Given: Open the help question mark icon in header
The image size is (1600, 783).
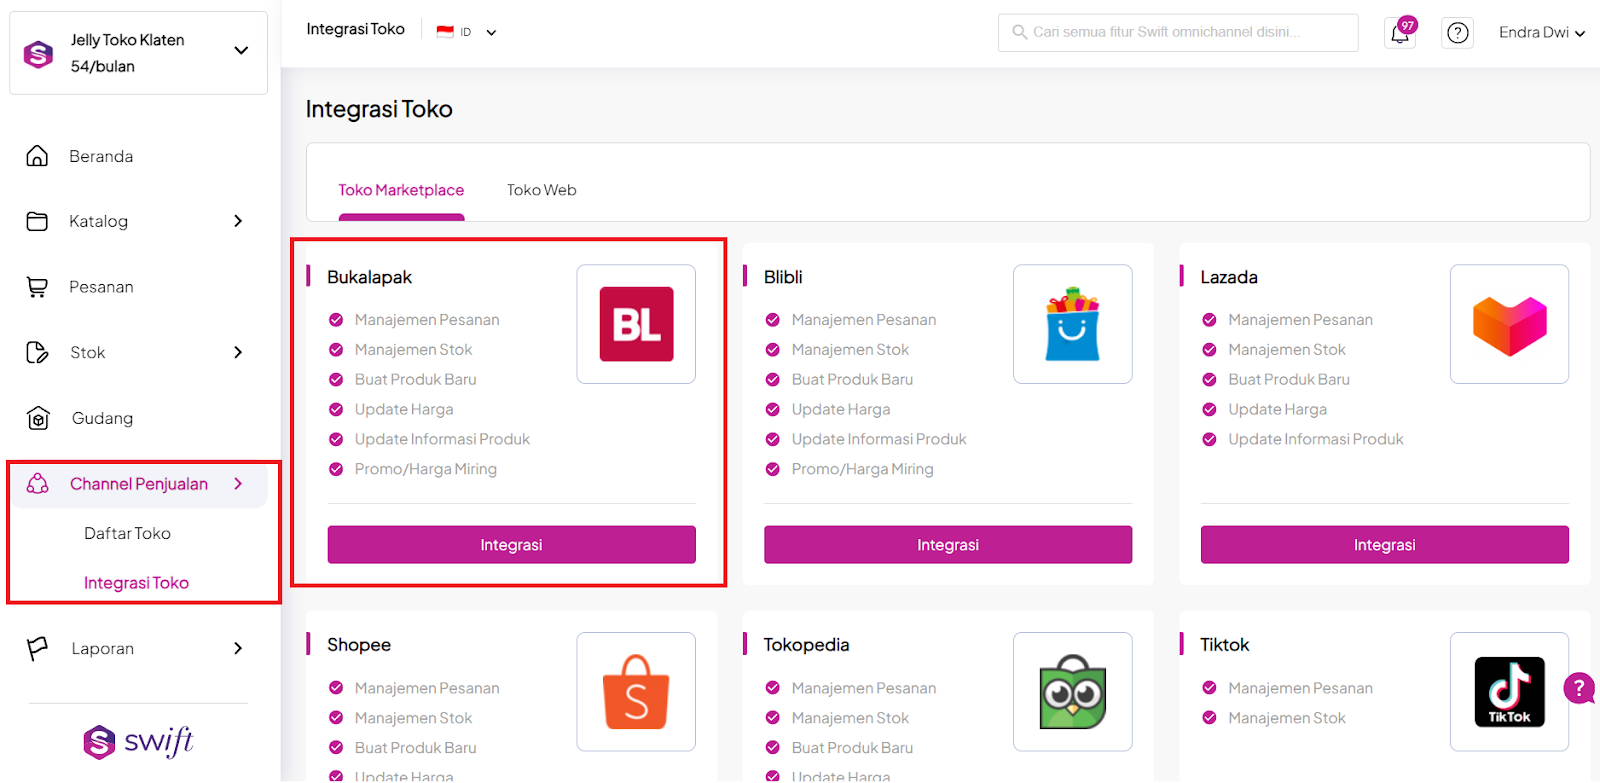Looking at the screenshot, I should click(x=1458, y=33).
